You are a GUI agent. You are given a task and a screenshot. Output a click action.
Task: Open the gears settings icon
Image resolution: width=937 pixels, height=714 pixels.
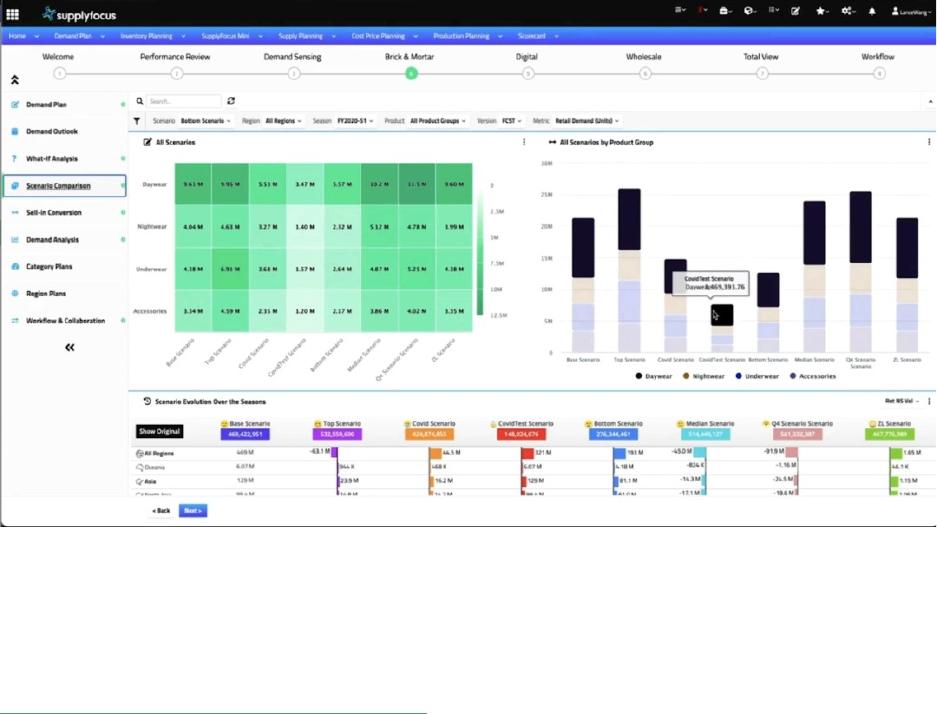tap(847, 11)
